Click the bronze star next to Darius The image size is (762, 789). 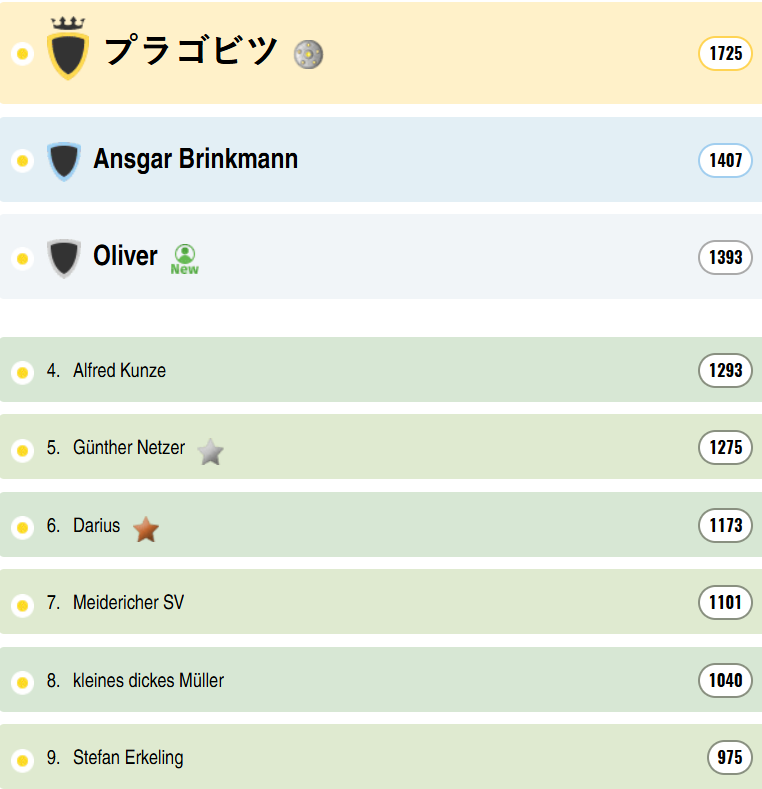point(146,529)
